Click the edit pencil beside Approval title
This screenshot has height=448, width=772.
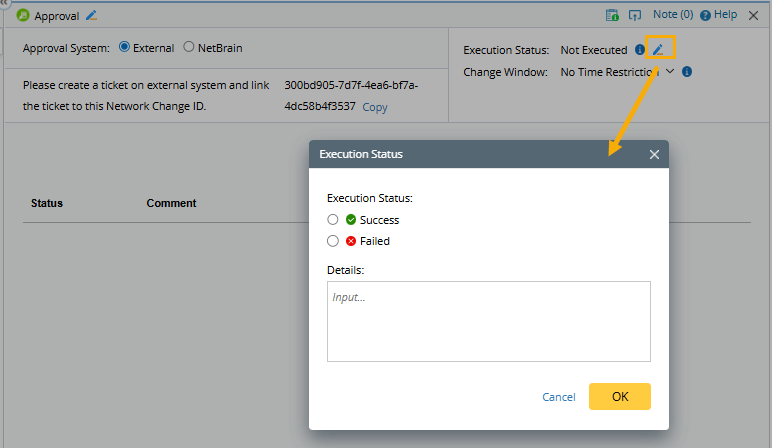(92, 15)
